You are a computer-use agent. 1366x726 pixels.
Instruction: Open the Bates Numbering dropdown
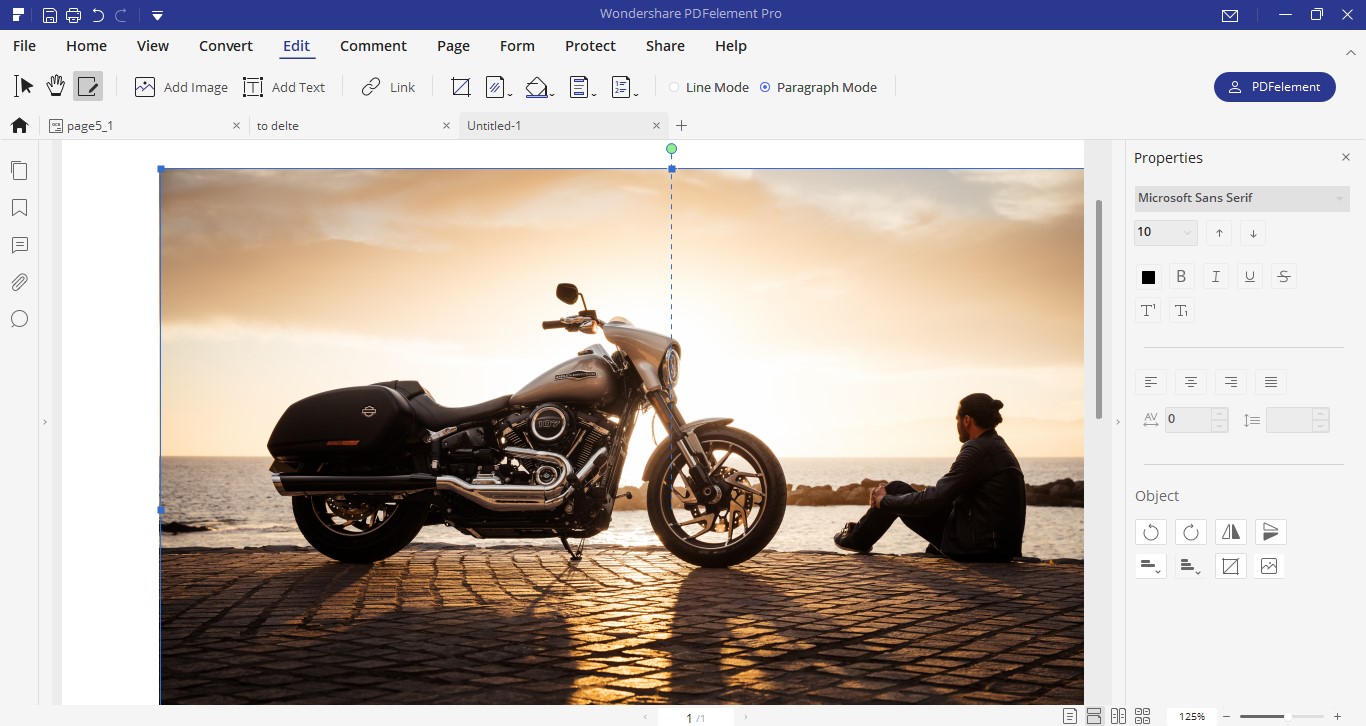tap(624, 87)
